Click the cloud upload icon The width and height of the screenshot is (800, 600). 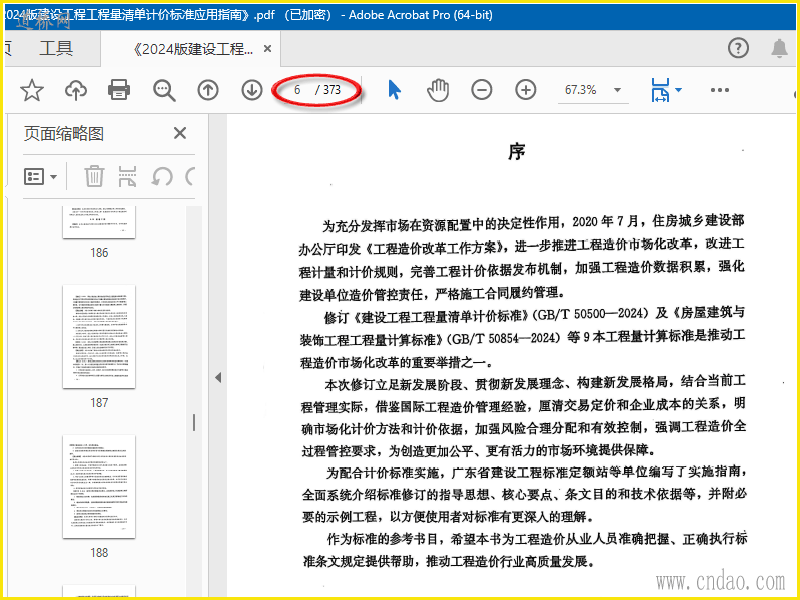[x=76, y=90]
